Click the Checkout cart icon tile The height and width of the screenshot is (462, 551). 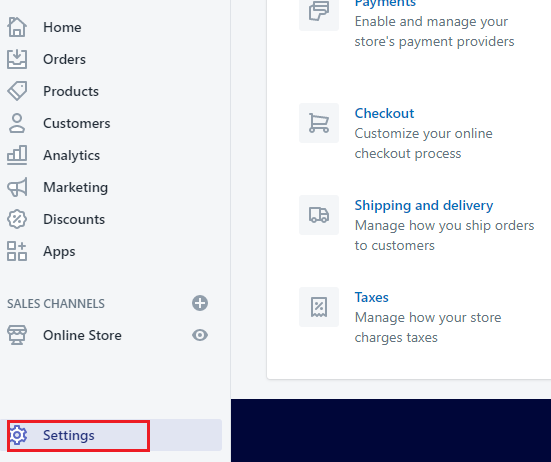[319, 123]
